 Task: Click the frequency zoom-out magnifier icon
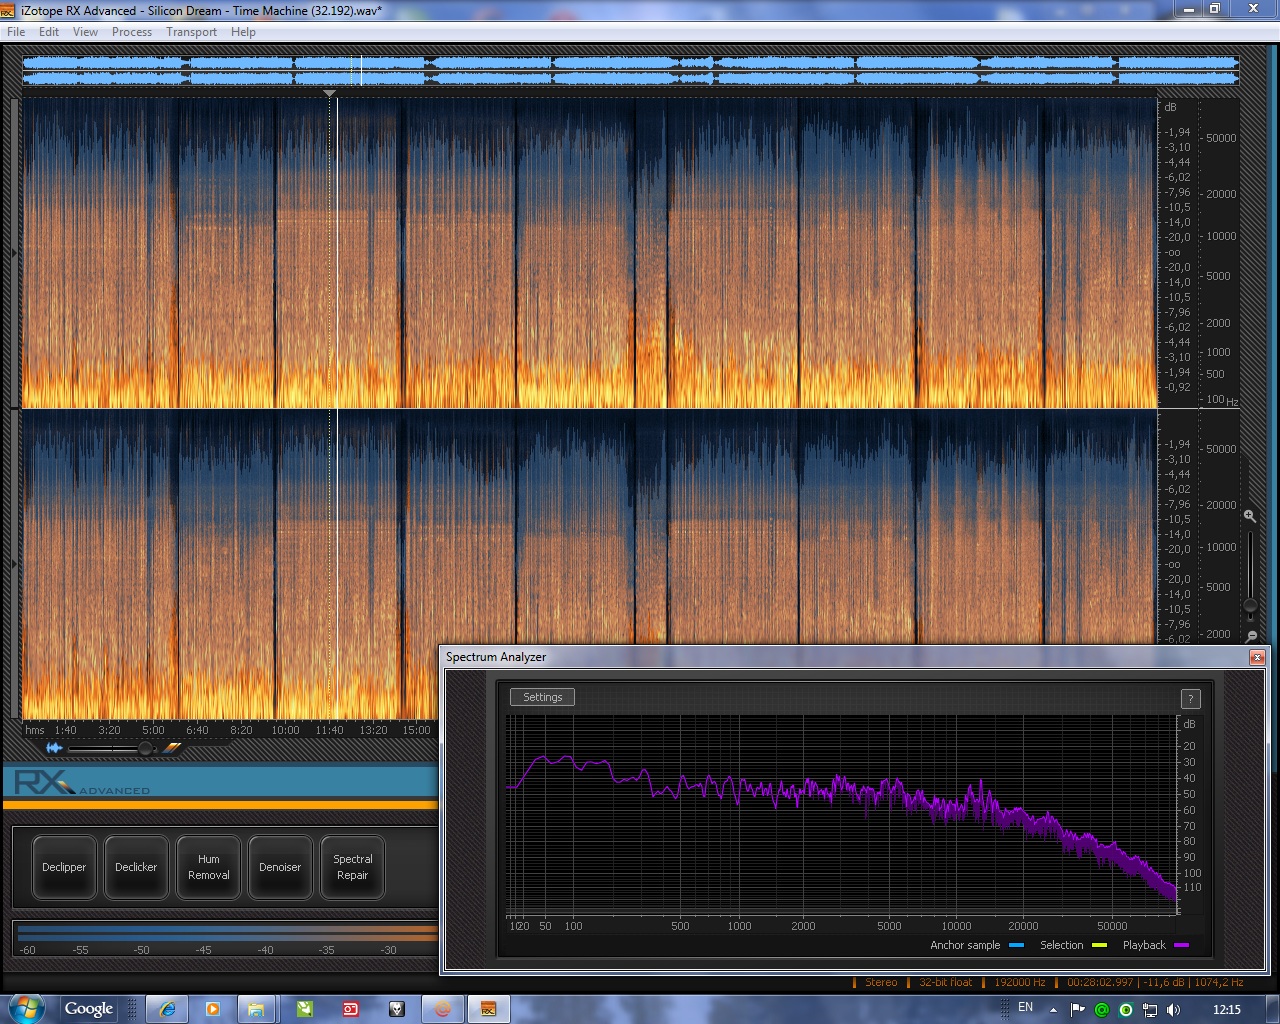[1251, 636]
